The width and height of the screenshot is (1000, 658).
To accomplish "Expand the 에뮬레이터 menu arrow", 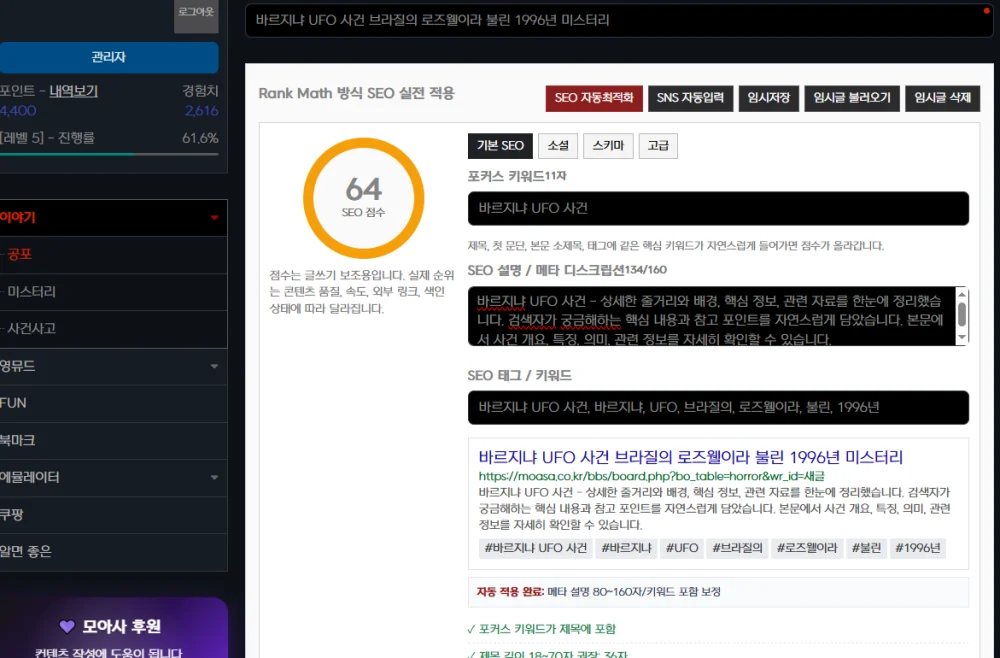I will pos(214,478).
